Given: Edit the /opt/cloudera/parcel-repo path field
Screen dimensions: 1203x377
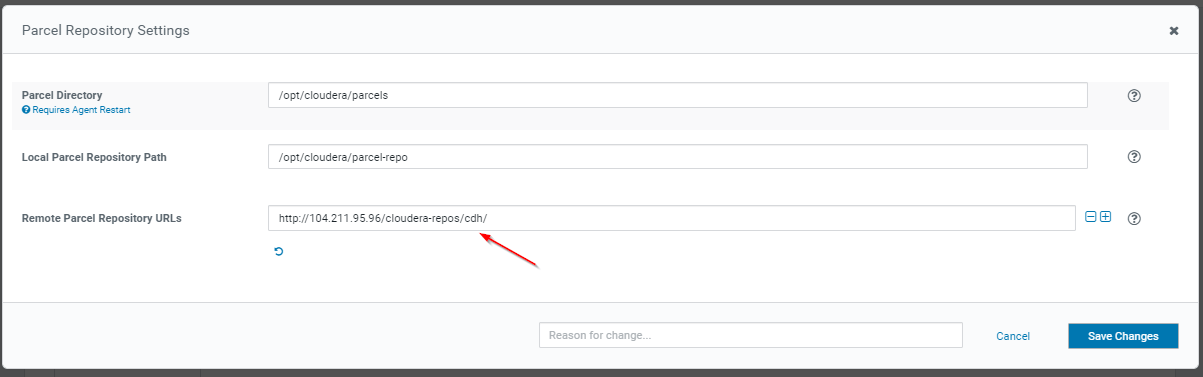Looking at the screenshot, I should click(x=677, y=157).
